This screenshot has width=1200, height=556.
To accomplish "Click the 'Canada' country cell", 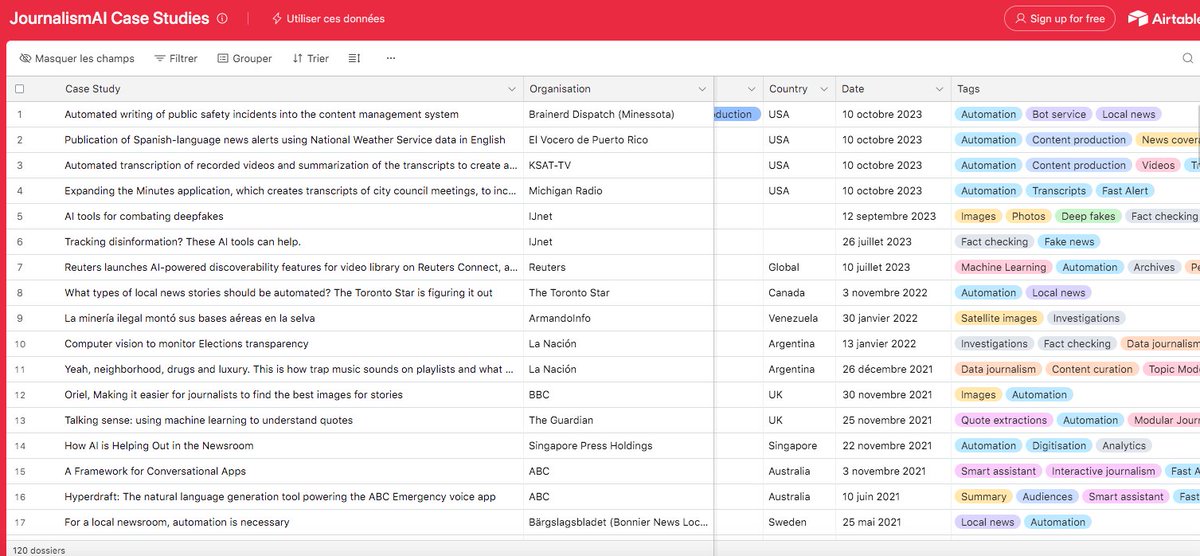I will 800,293.
